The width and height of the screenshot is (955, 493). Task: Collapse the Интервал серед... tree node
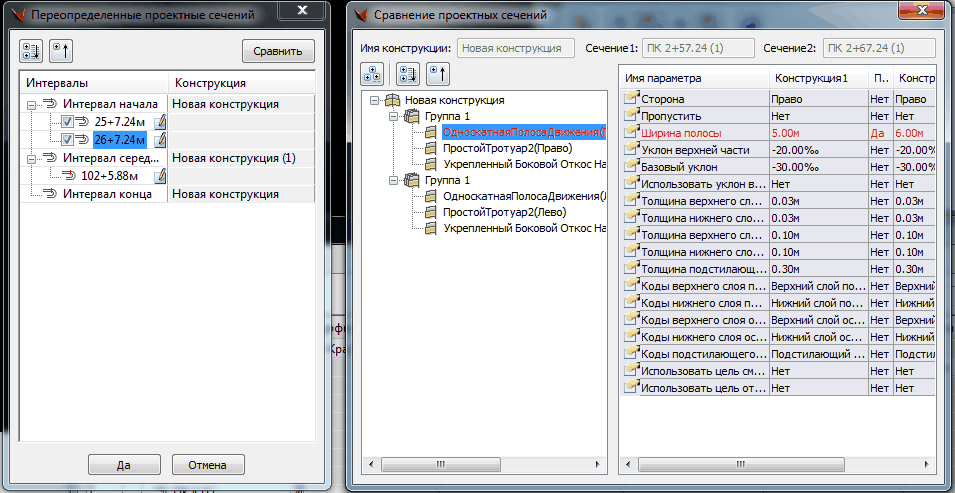click(32, 158)
